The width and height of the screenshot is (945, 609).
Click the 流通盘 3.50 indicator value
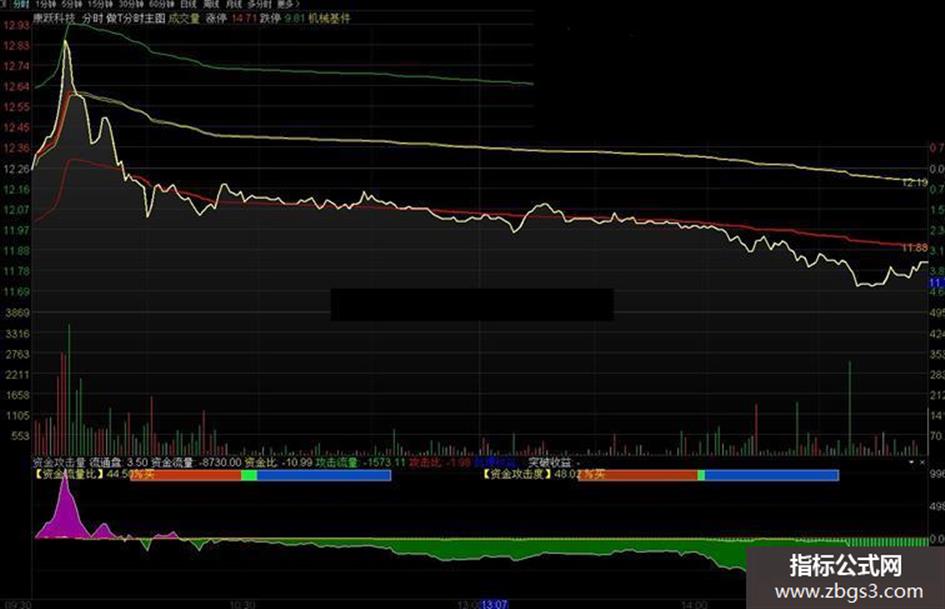pos(119,462)
